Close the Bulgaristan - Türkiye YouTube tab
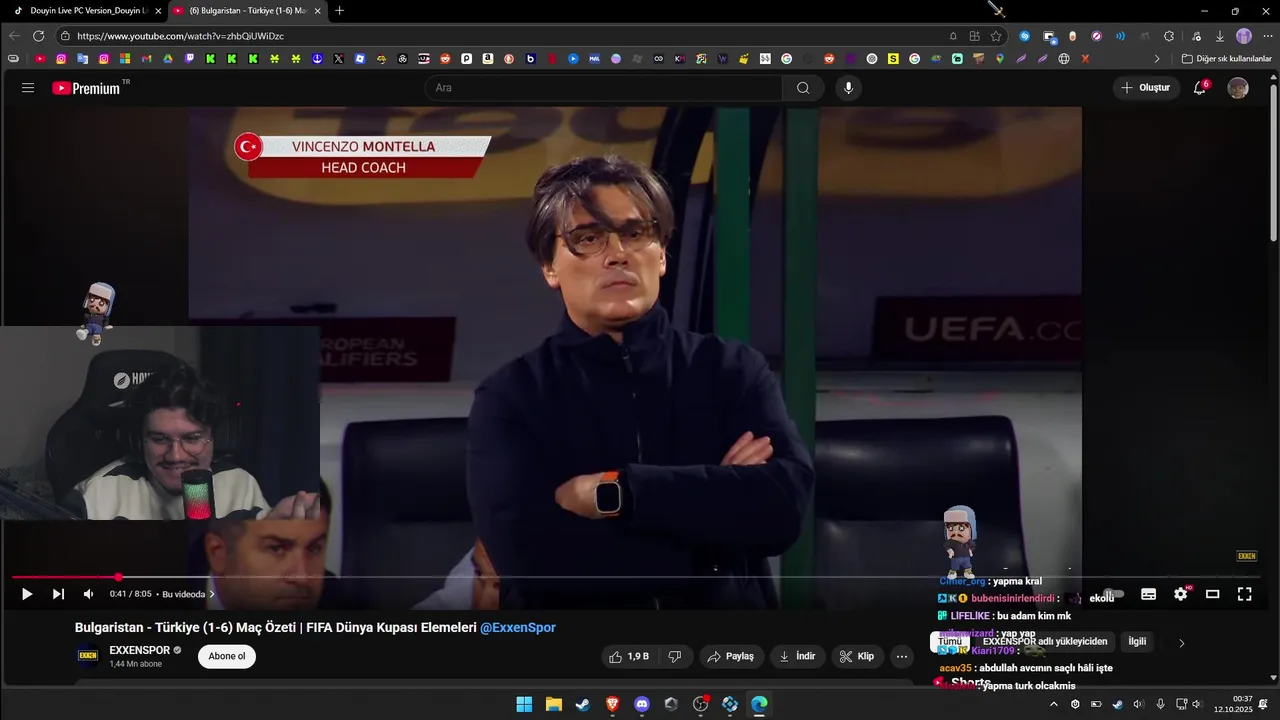The width and height of the screenshot is (1280, 720). (x=318, y=10)
